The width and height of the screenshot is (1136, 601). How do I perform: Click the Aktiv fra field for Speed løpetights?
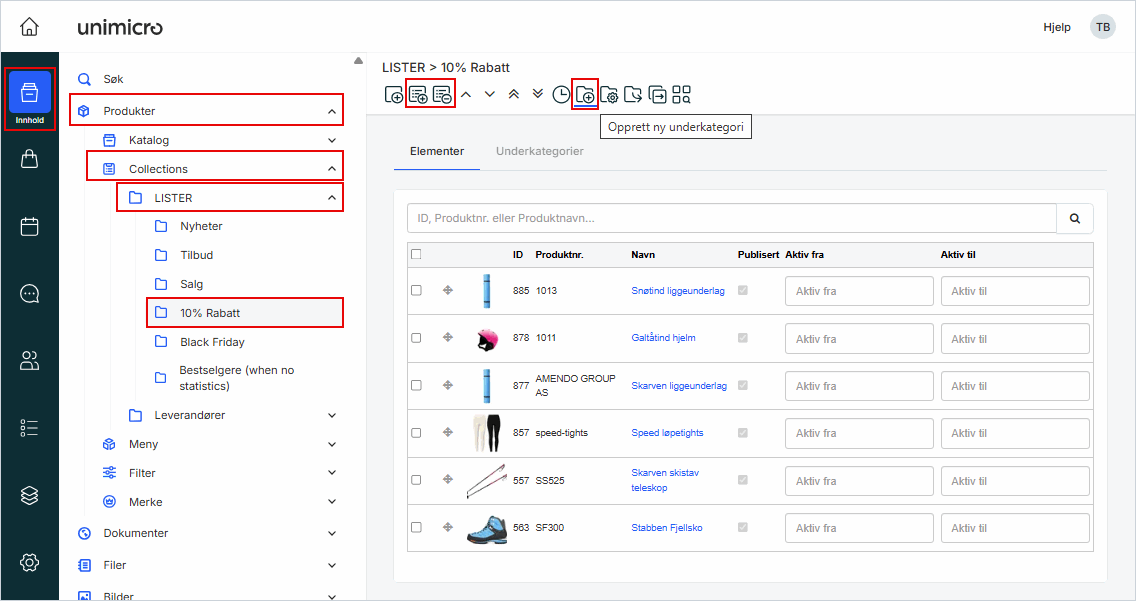point(859,433)
